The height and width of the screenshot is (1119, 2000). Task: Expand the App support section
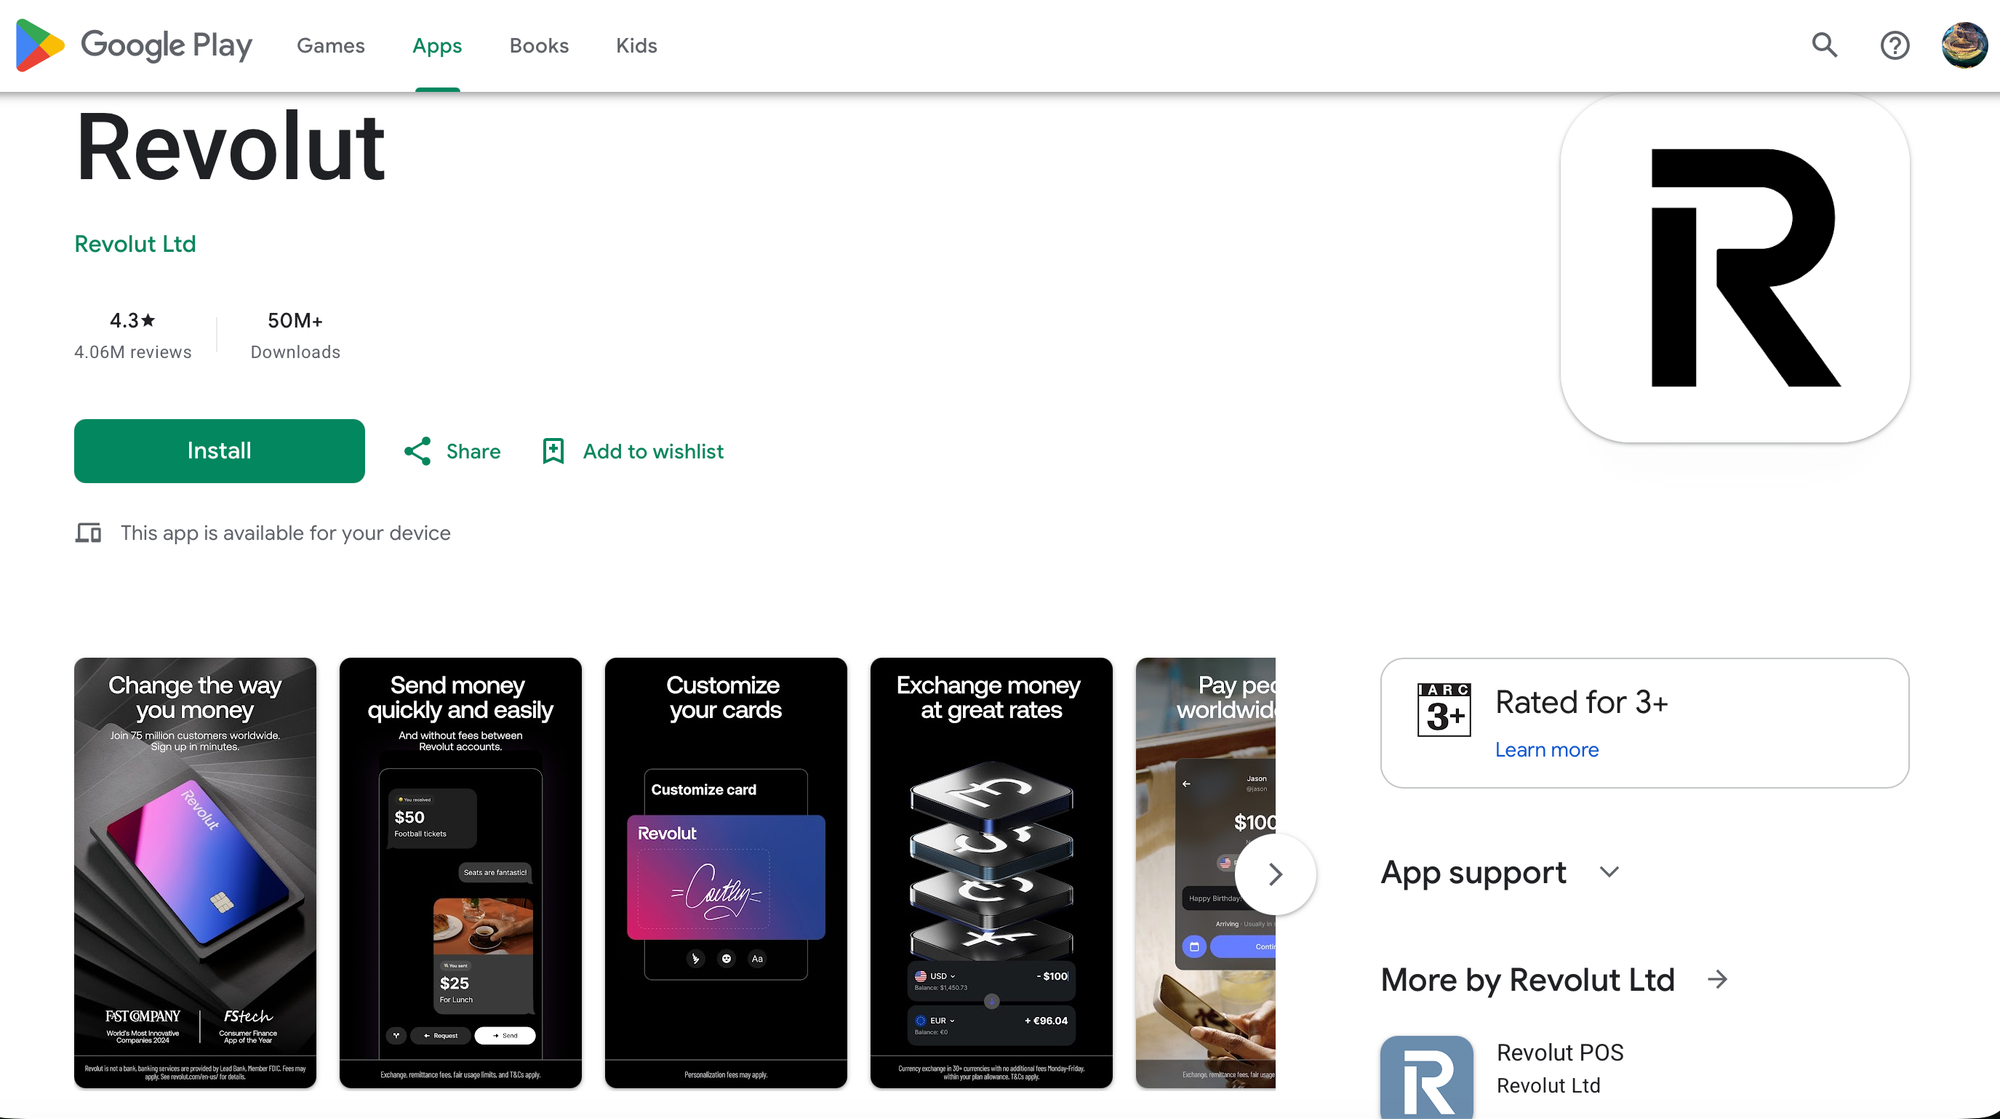[1500, 873]
